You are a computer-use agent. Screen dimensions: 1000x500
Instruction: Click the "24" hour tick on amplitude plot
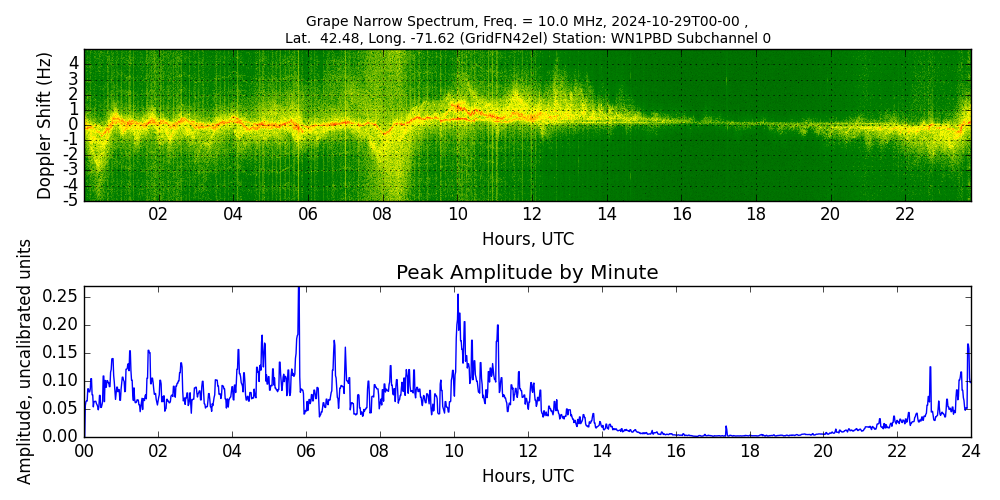[970, 451]
